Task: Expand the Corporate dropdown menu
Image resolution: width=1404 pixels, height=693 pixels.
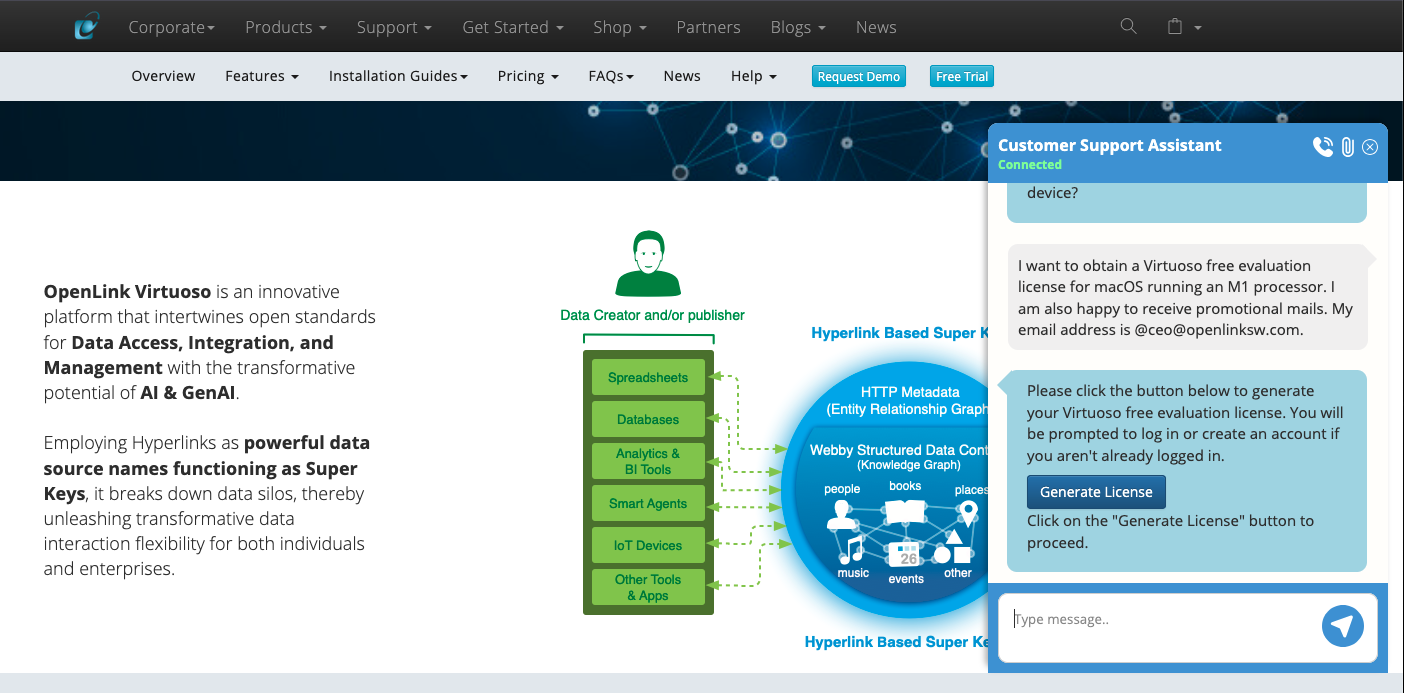Action: tap(171, 27)
